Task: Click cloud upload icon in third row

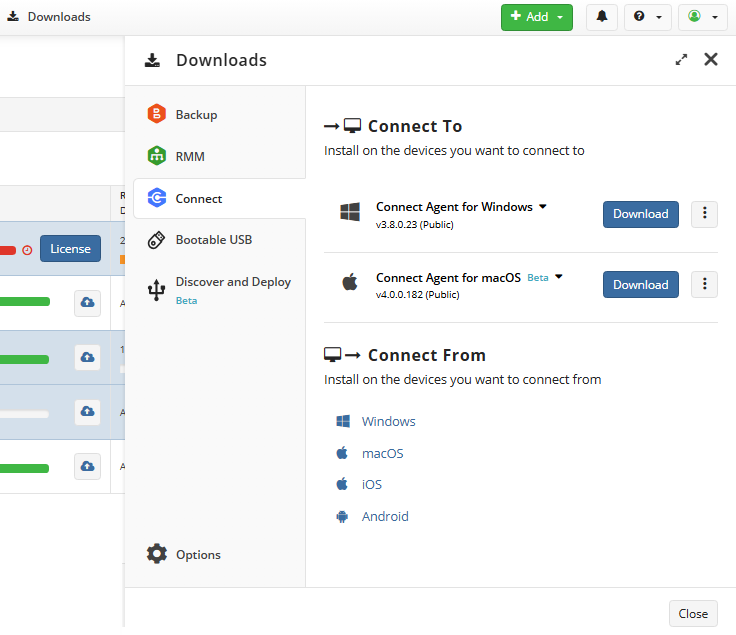Action: [x=87, y=358]
